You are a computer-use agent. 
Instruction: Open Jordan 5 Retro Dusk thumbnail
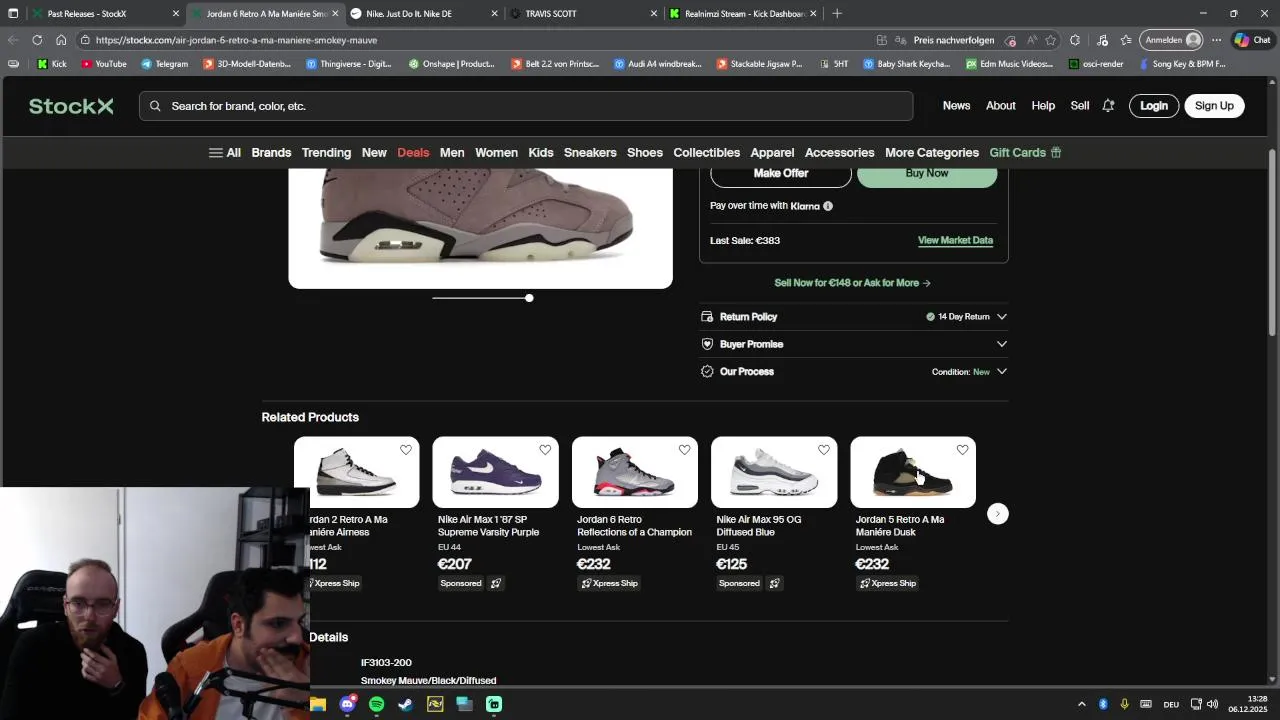(912, 472)
